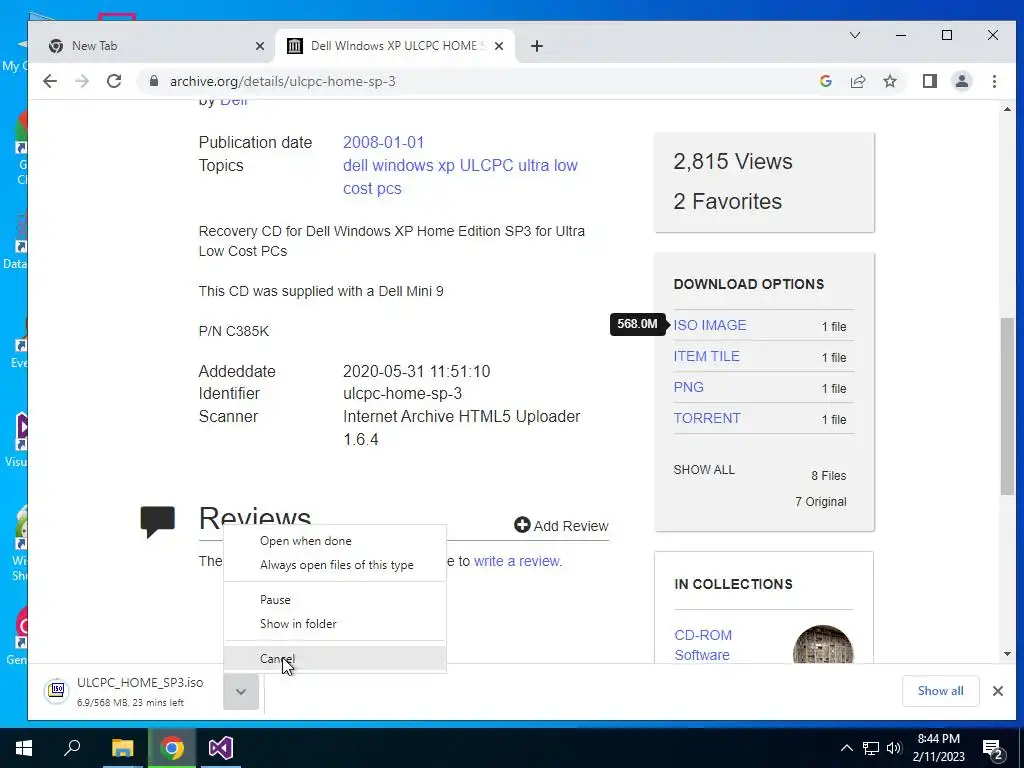This screenshot has height=768, width=1024.
Task: Open the CD-ROM Software collection link
Action: [x=703, y=645]
